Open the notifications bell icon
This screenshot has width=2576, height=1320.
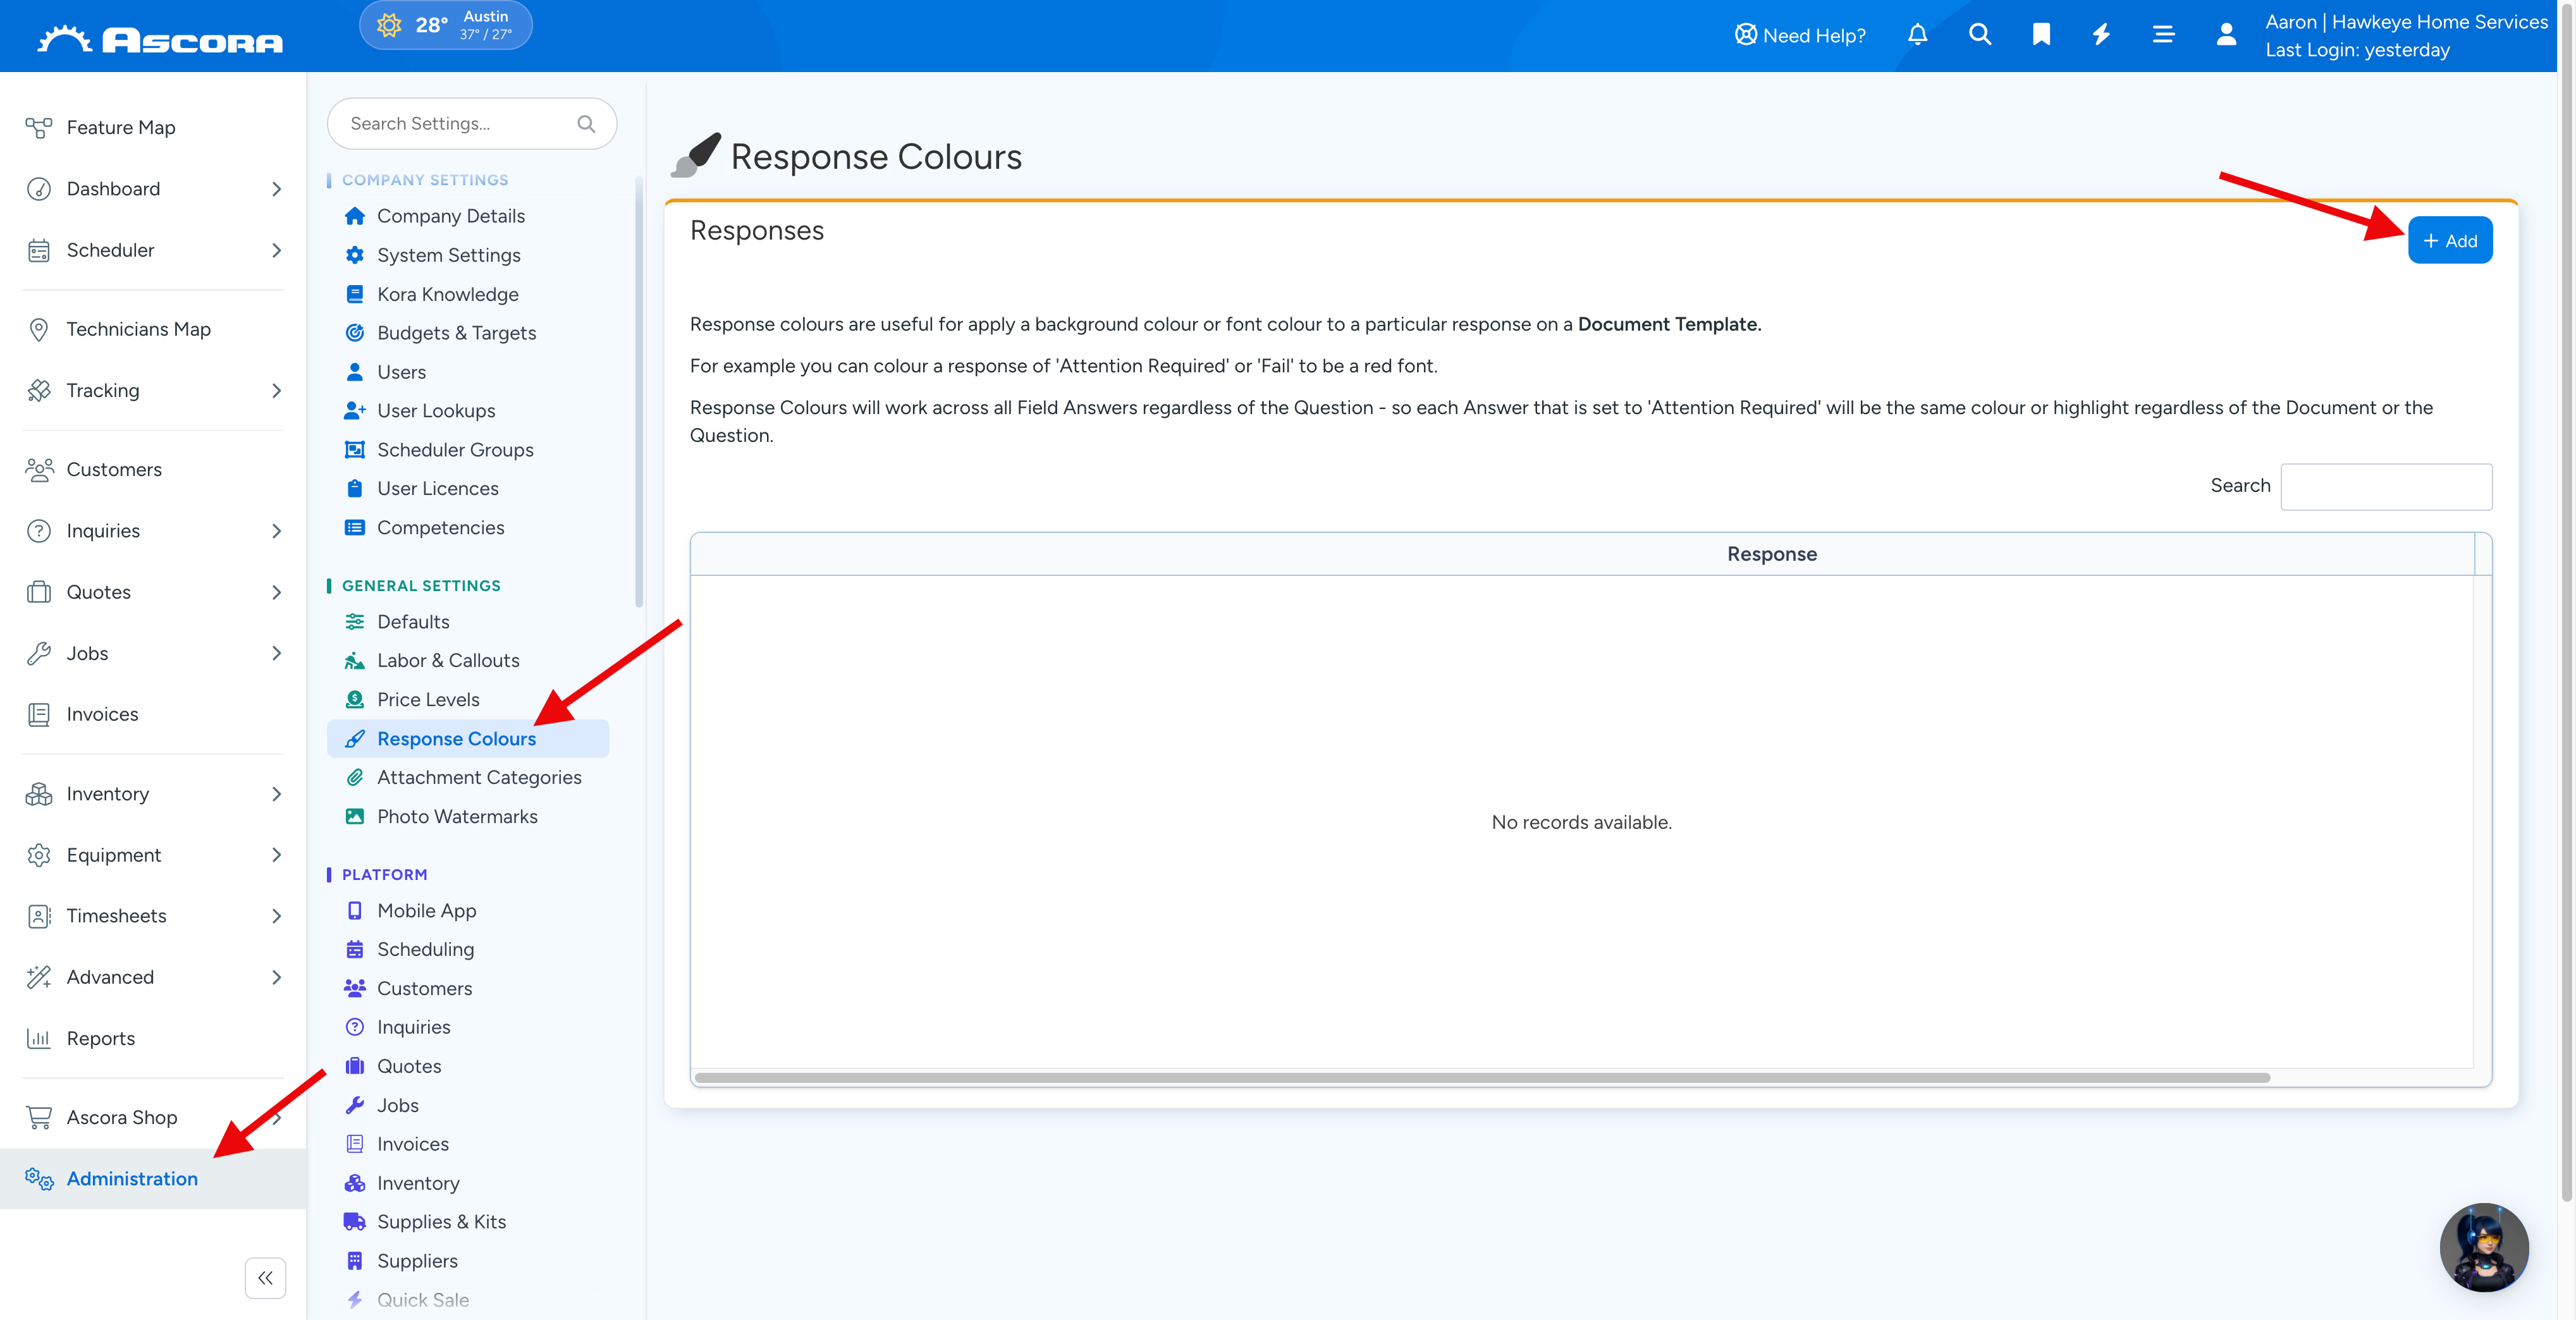click(1917, 35)
